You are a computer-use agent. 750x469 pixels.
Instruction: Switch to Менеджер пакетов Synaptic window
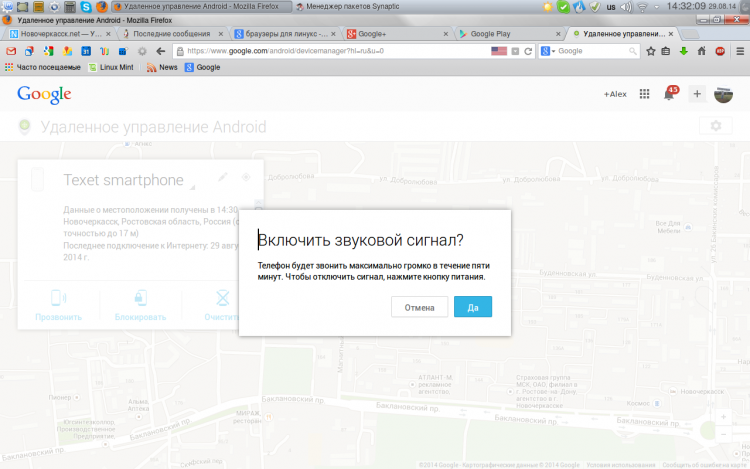coord(348,6)
